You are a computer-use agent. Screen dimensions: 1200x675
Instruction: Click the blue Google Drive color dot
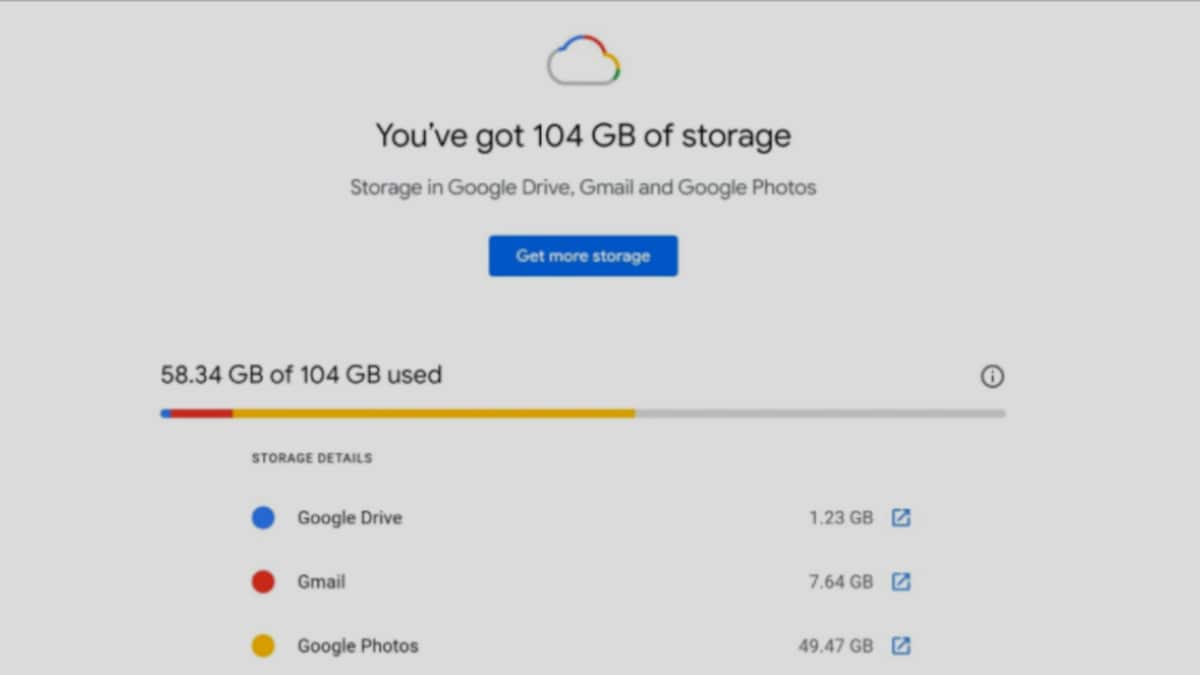(x=263, y=518)
